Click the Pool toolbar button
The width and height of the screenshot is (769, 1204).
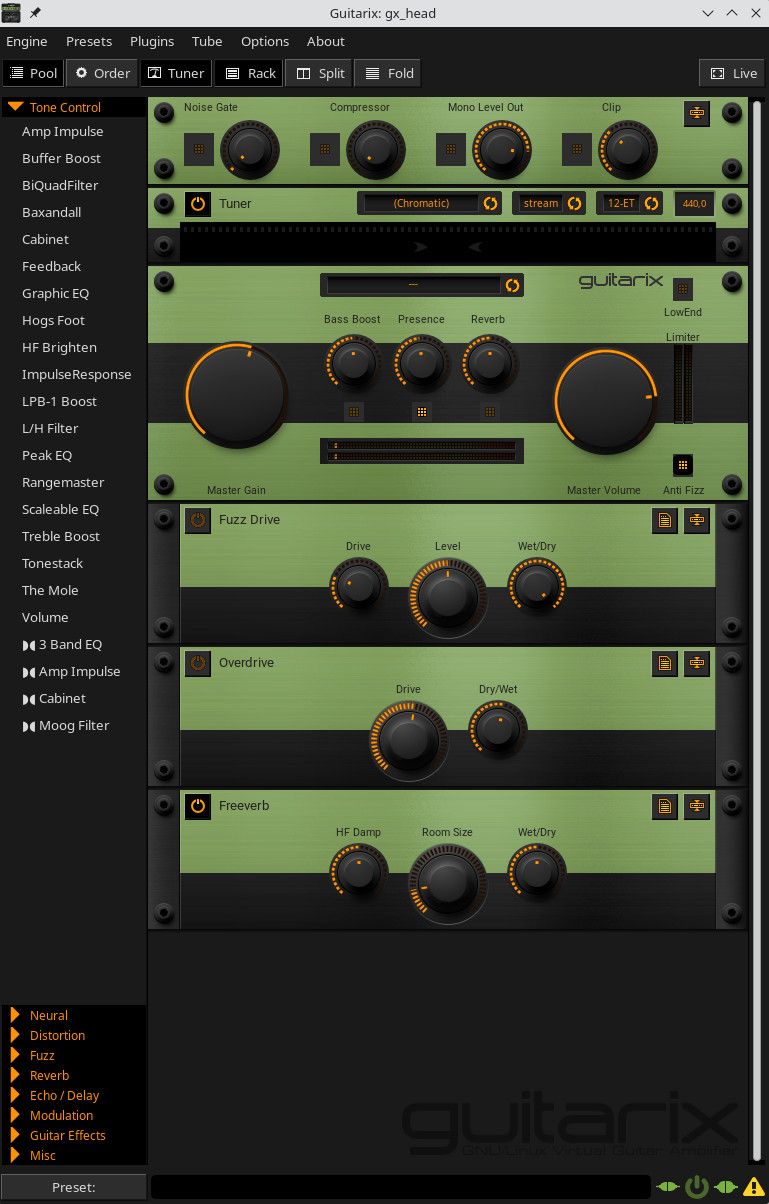tap(33, 73)
